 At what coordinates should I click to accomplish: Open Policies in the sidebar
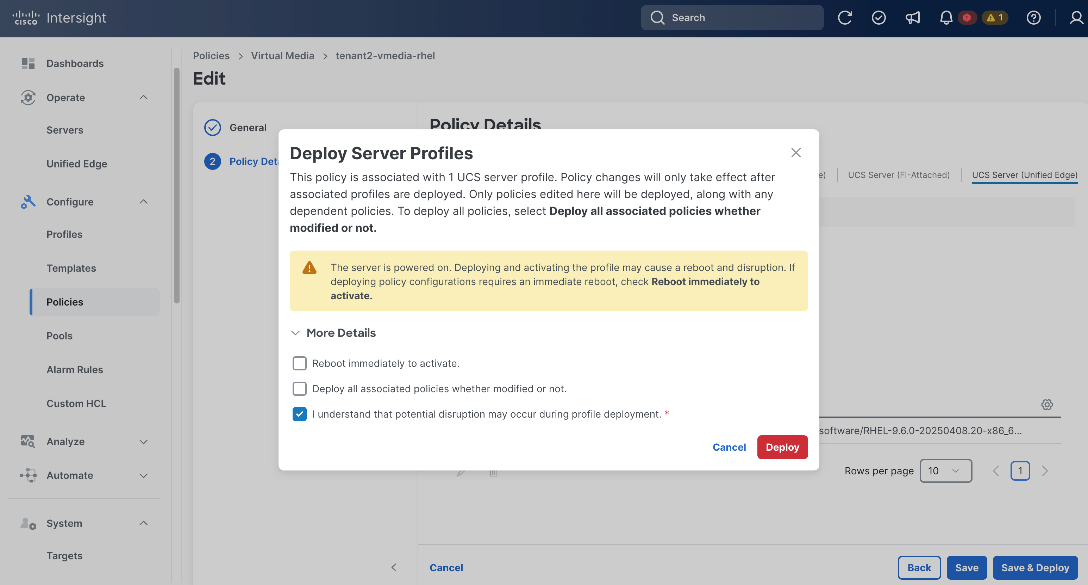click(x=95, y=302)
